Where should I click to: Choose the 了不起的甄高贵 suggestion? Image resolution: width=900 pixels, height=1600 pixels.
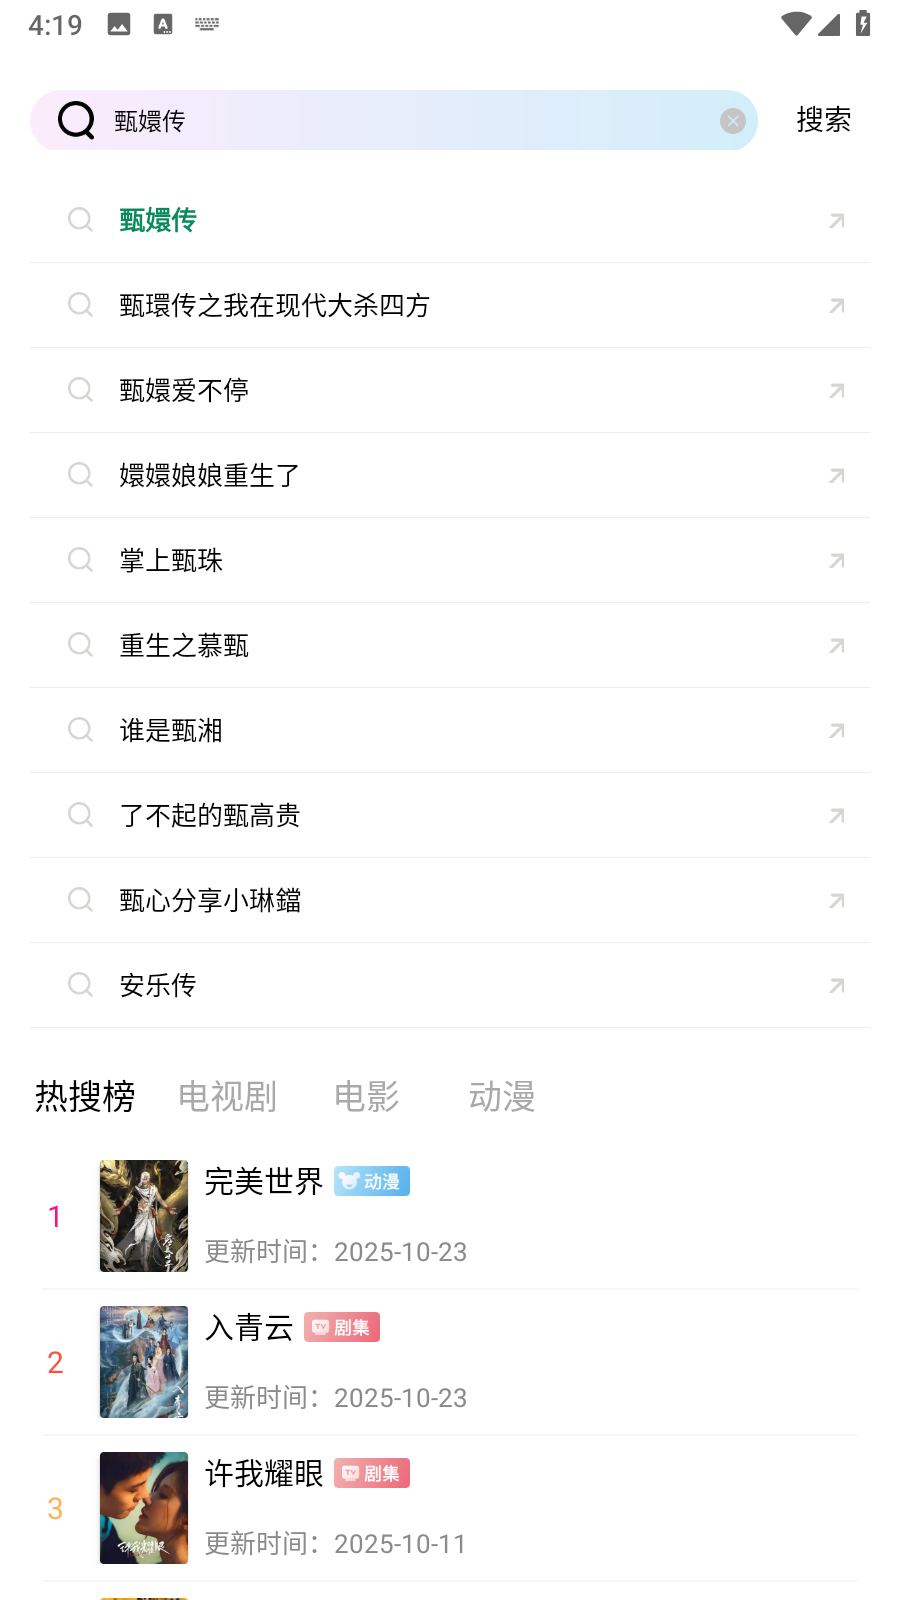click(210, 815)
